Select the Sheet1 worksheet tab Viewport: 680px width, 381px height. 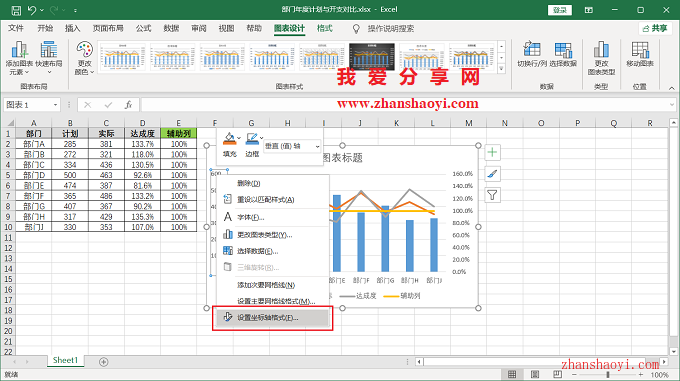point(65,361)
